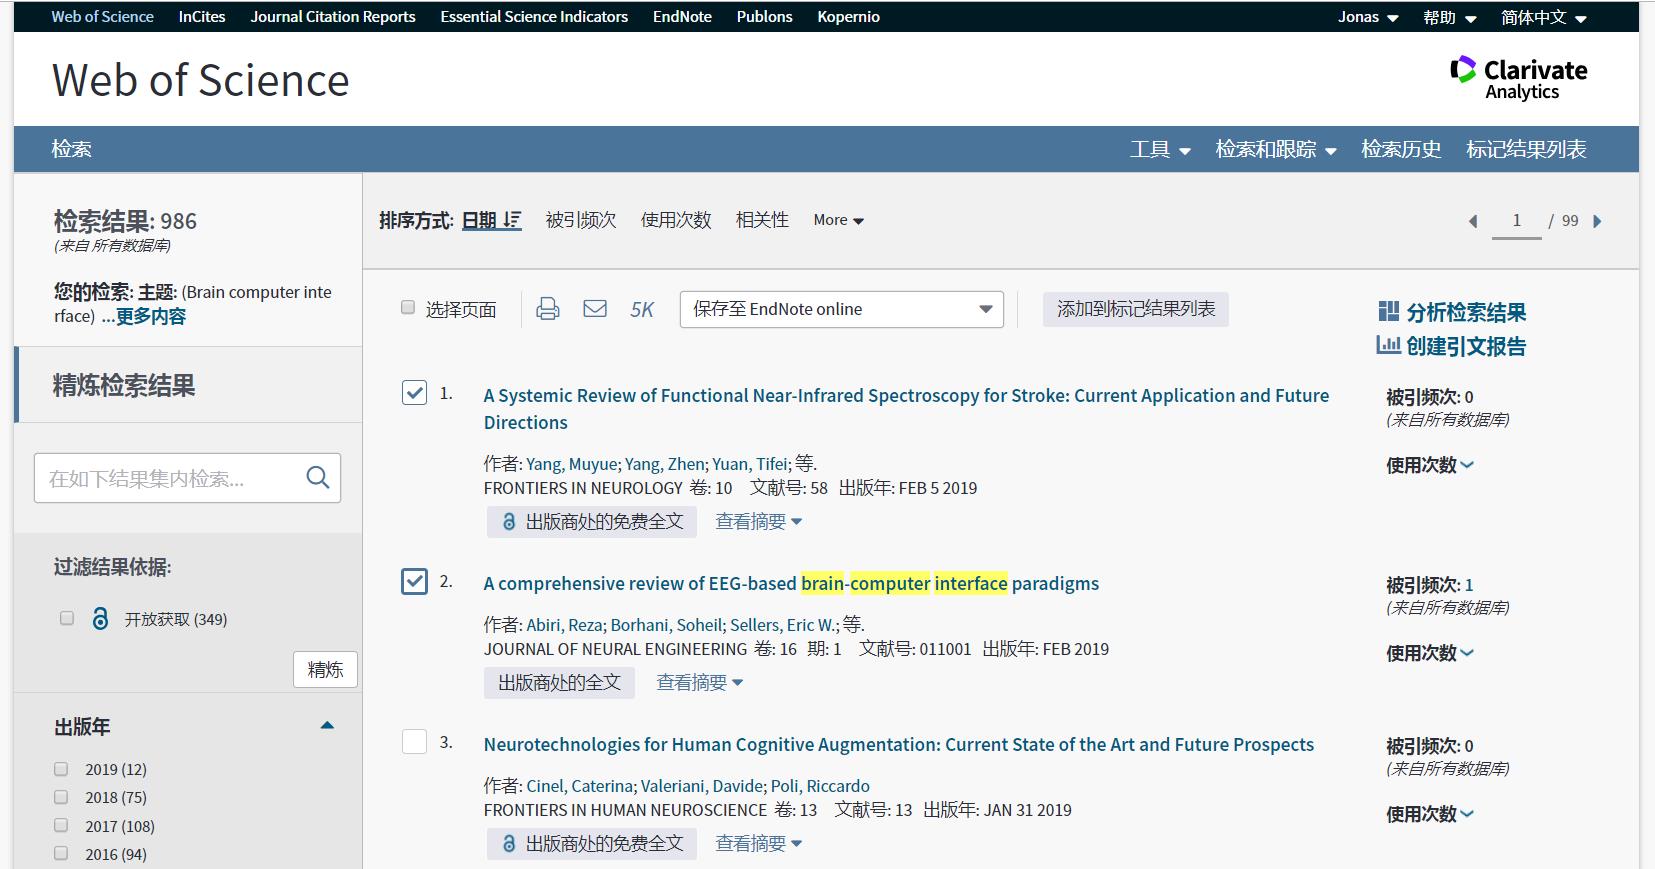Screen dimensions: 1655x869
Task: Tick the 2018 (75) year checkbox
Action: pyautogui.click(x=61, y=797)
